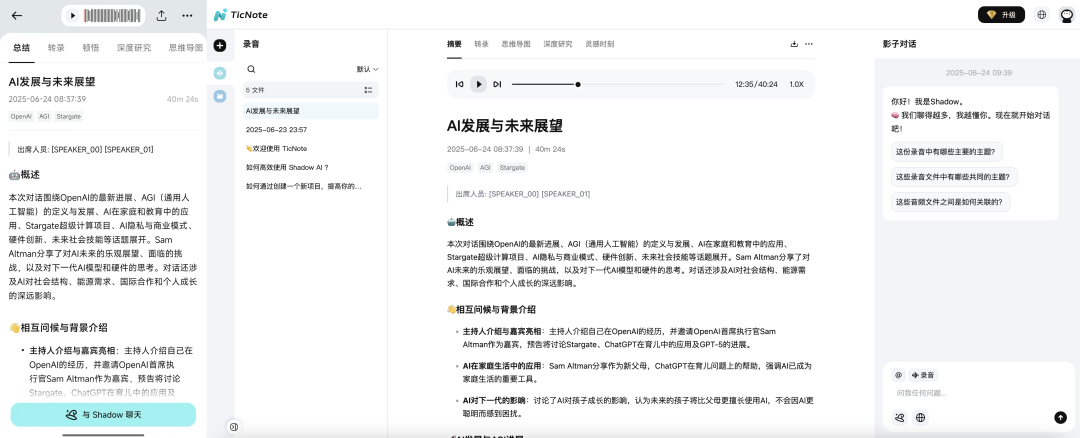Open the user avatar profile menu
The image size is (1080, 438).
click(1066, 14)
